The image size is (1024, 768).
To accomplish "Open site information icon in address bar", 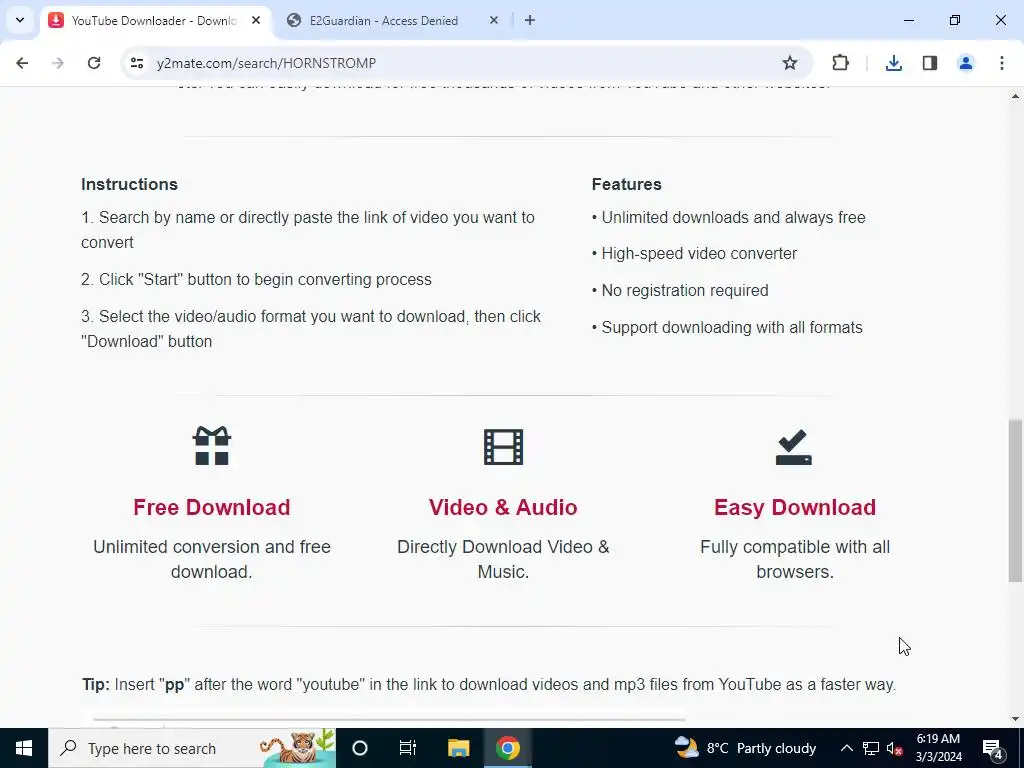I will [136, 63].
